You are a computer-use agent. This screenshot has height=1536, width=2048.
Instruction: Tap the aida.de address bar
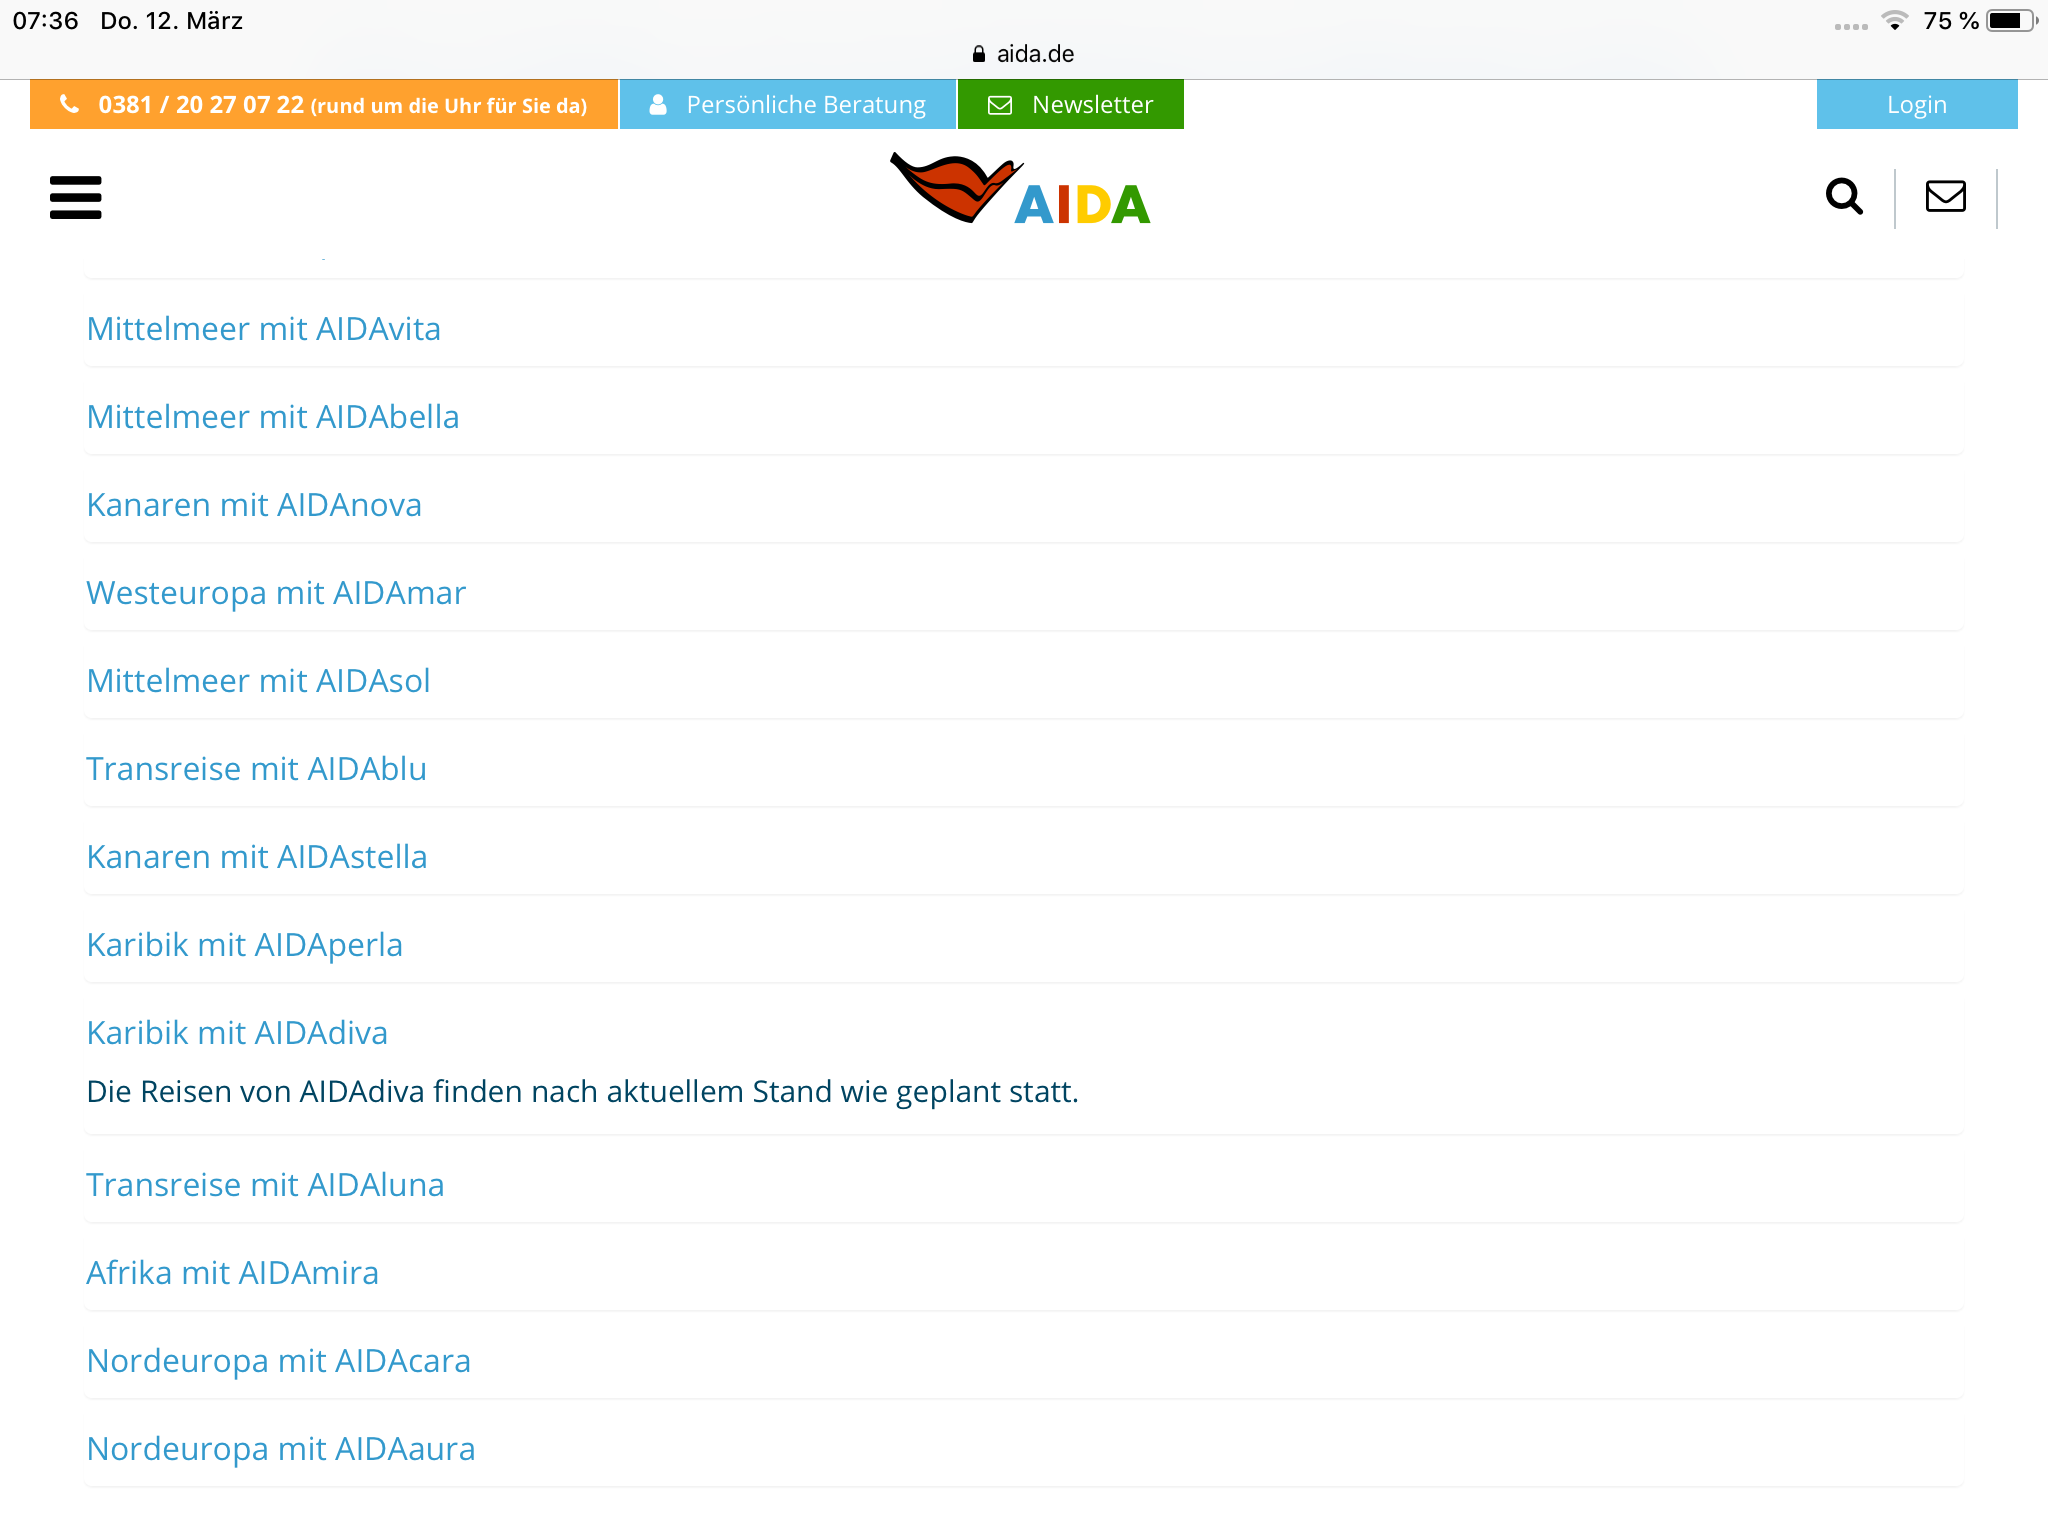pos(1024,54)
